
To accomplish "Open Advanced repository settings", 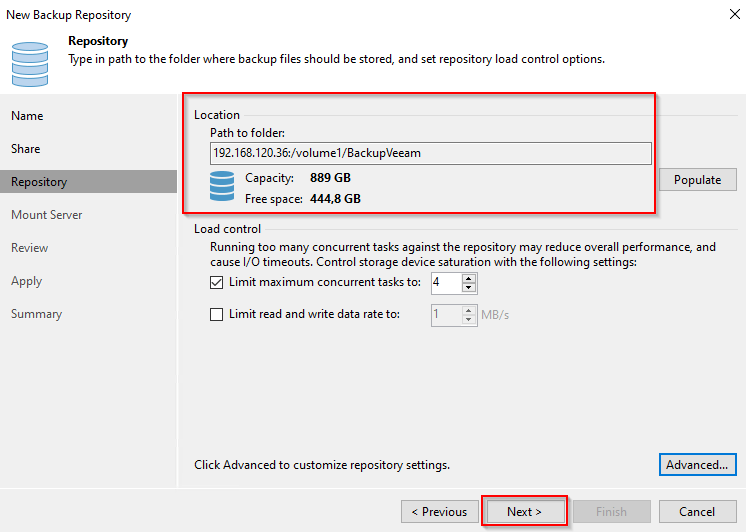I will click(x=697, y=465).
